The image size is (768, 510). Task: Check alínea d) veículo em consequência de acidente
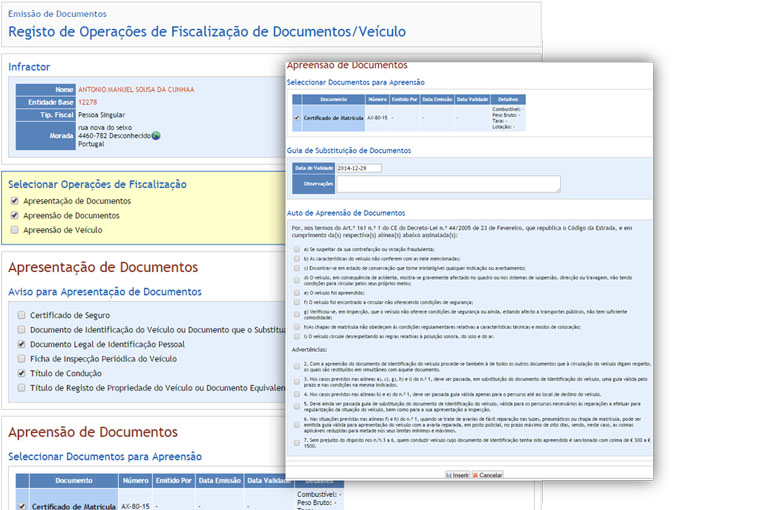point(297,280)
